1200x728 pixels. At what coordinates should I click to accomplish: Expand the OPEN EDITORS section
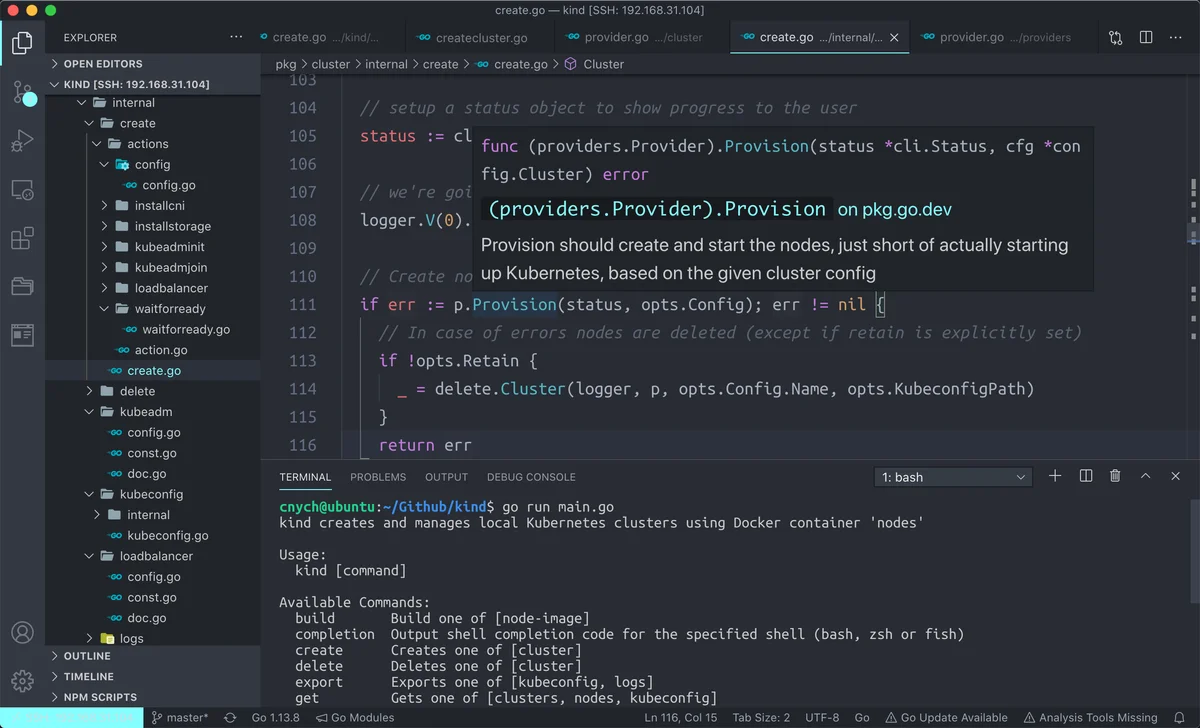152,63
